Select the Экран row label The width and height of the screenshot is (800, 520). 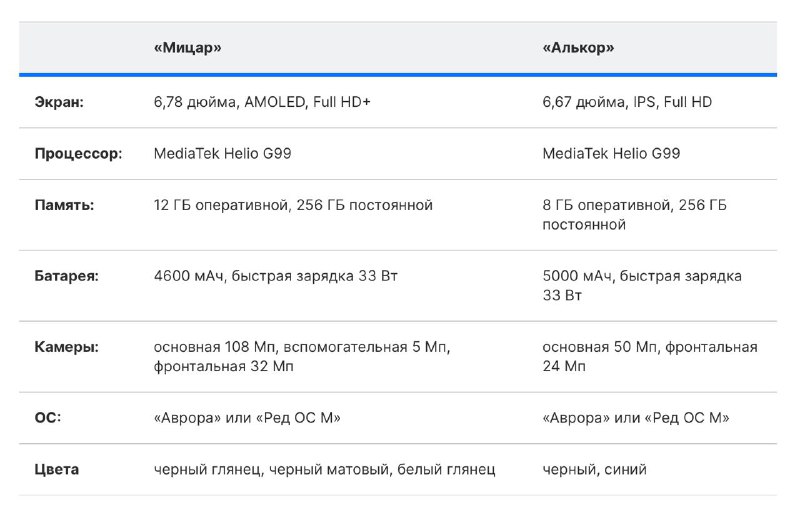60,102
